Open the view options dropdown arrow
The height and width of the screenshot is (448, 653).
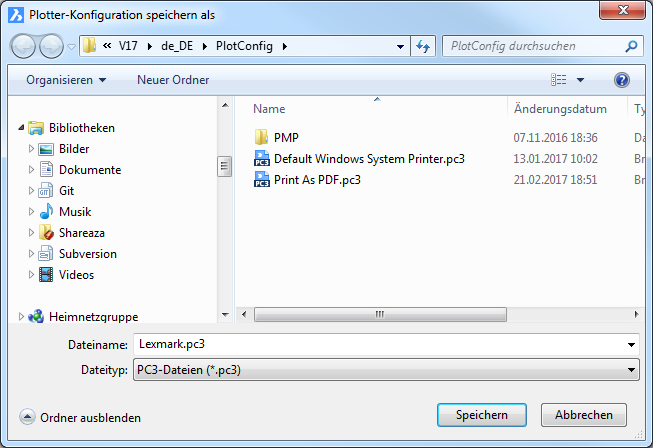click(580, 80)
